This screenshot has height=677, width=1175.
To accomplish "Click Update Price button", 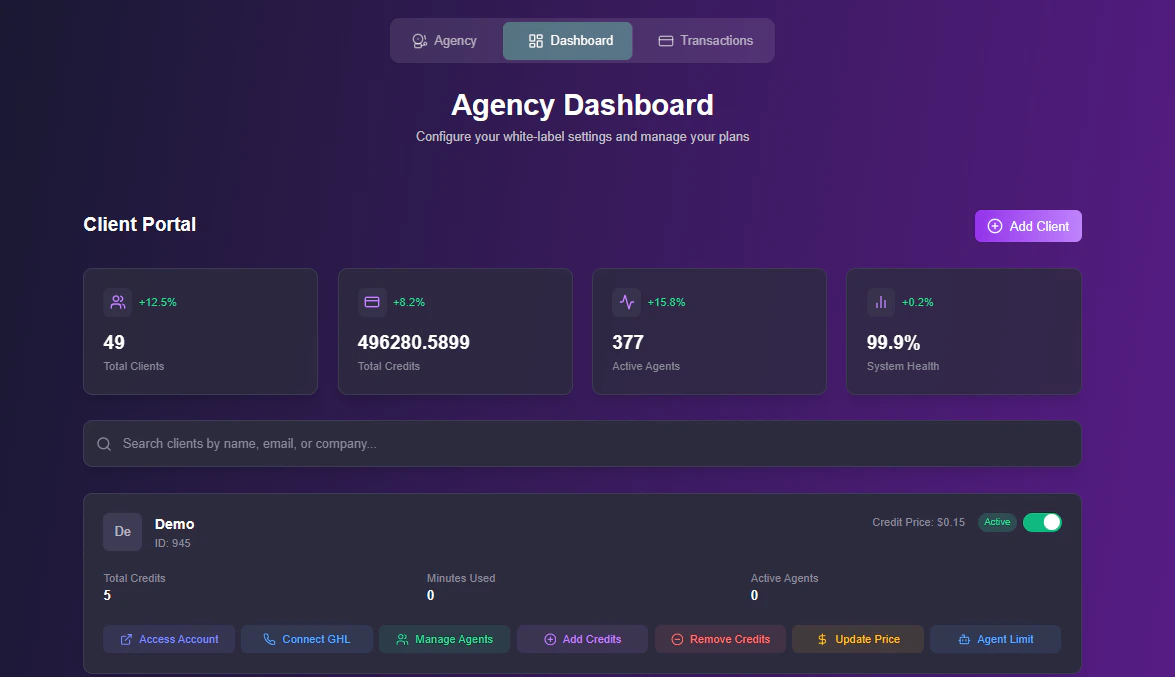I will click(858, 640).
